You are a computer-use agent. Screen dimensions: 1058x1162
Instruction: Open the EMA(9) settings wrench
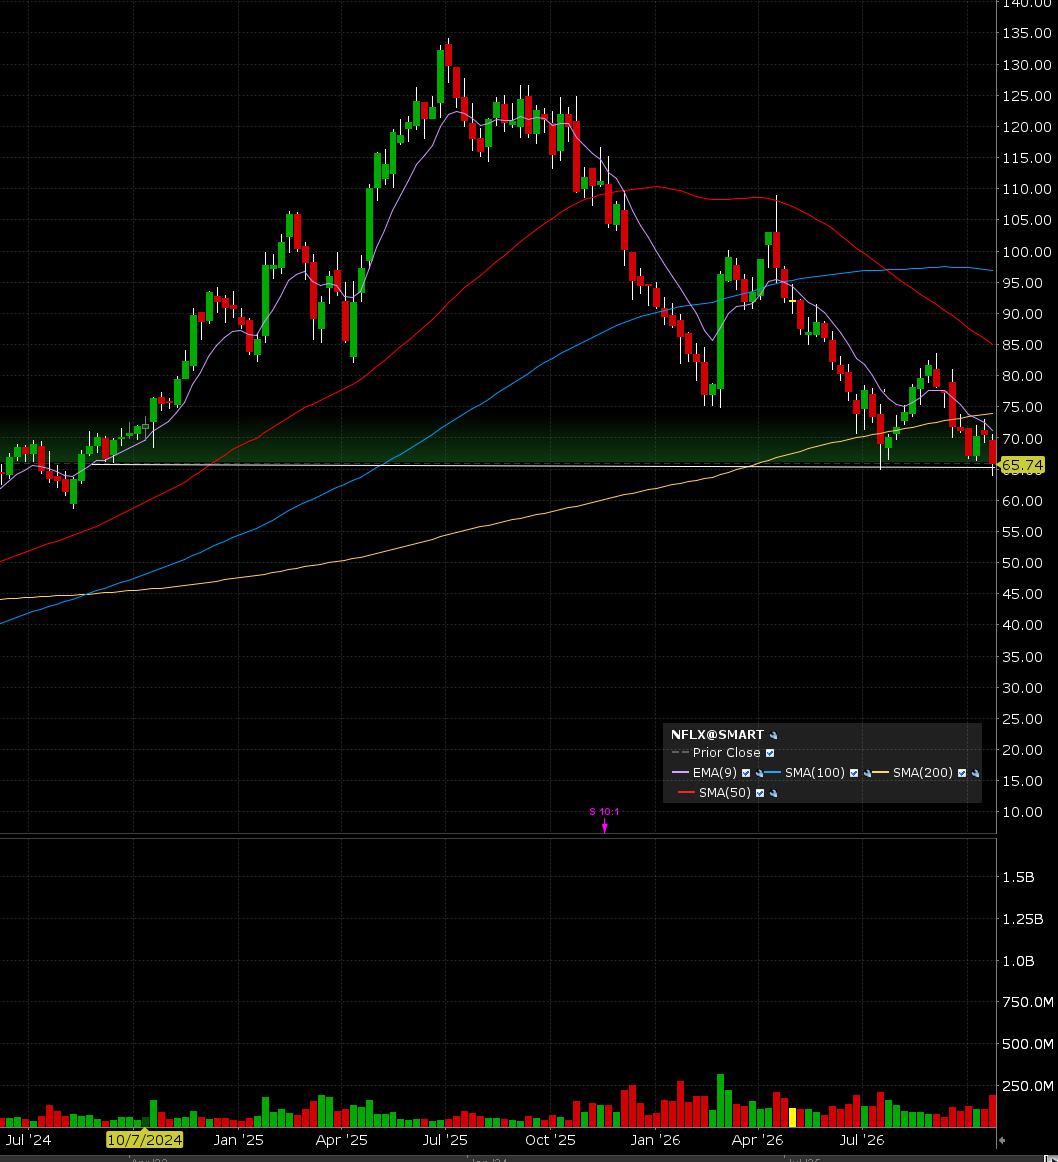tap(759, 773)
